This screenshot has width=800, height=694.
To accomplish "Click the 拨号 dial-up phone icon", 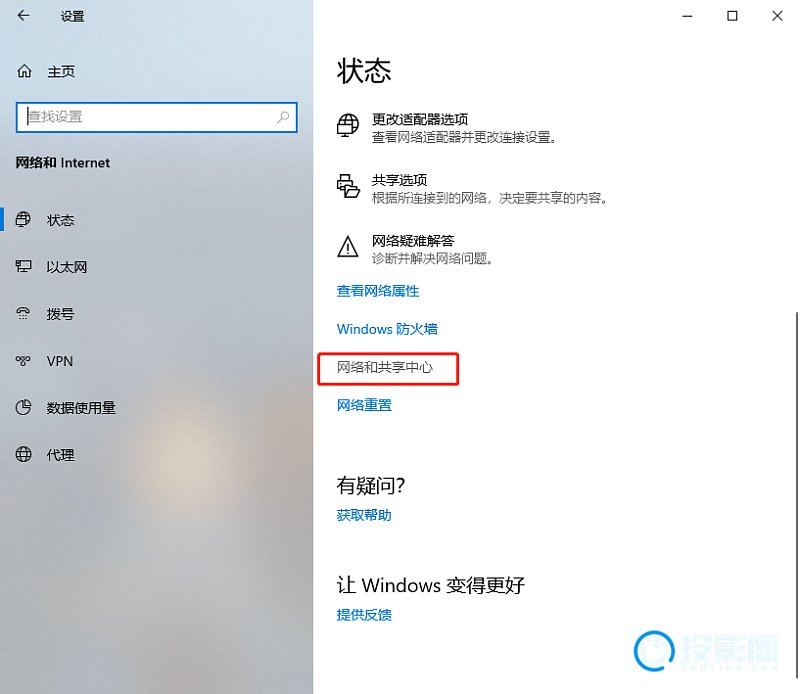I will (23, 313).
